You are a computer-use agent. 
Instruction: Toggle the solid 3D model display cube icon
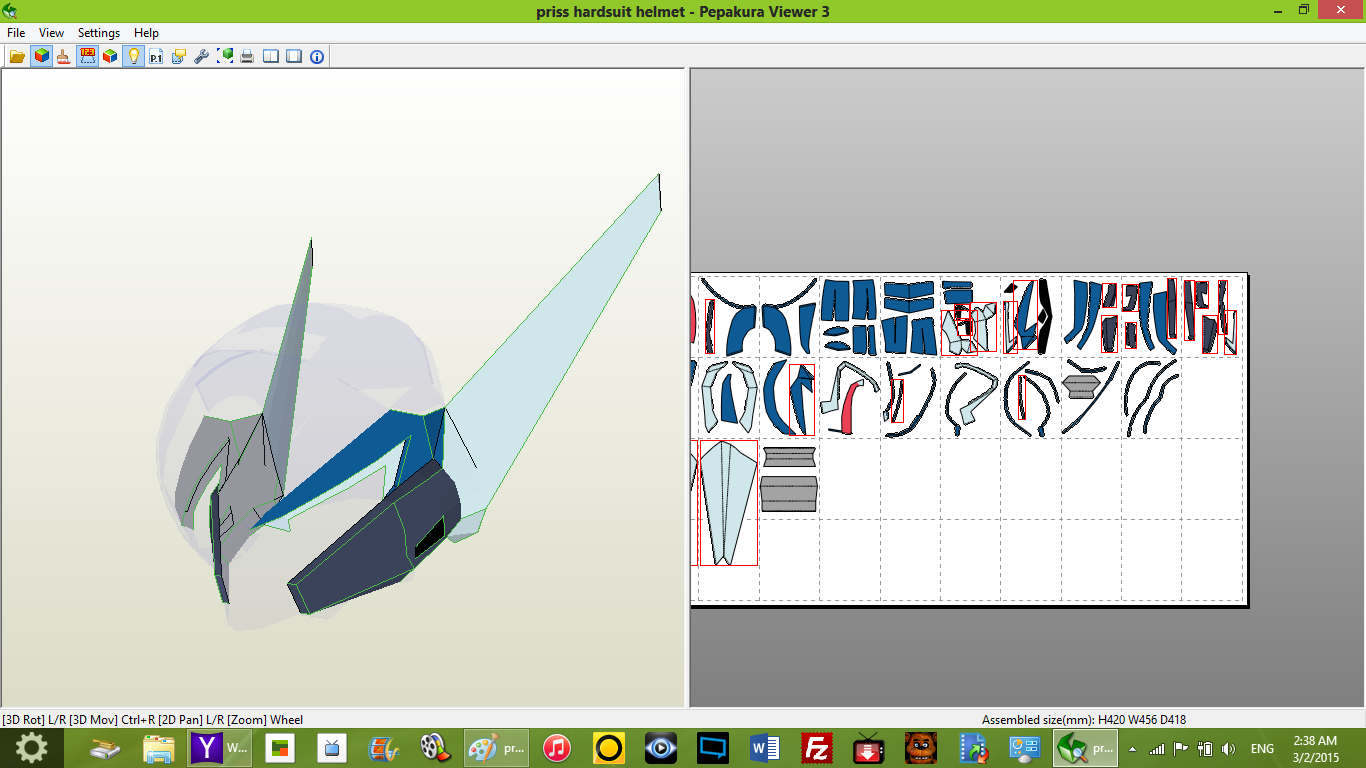pyautogui.click(x=41, y=56)
